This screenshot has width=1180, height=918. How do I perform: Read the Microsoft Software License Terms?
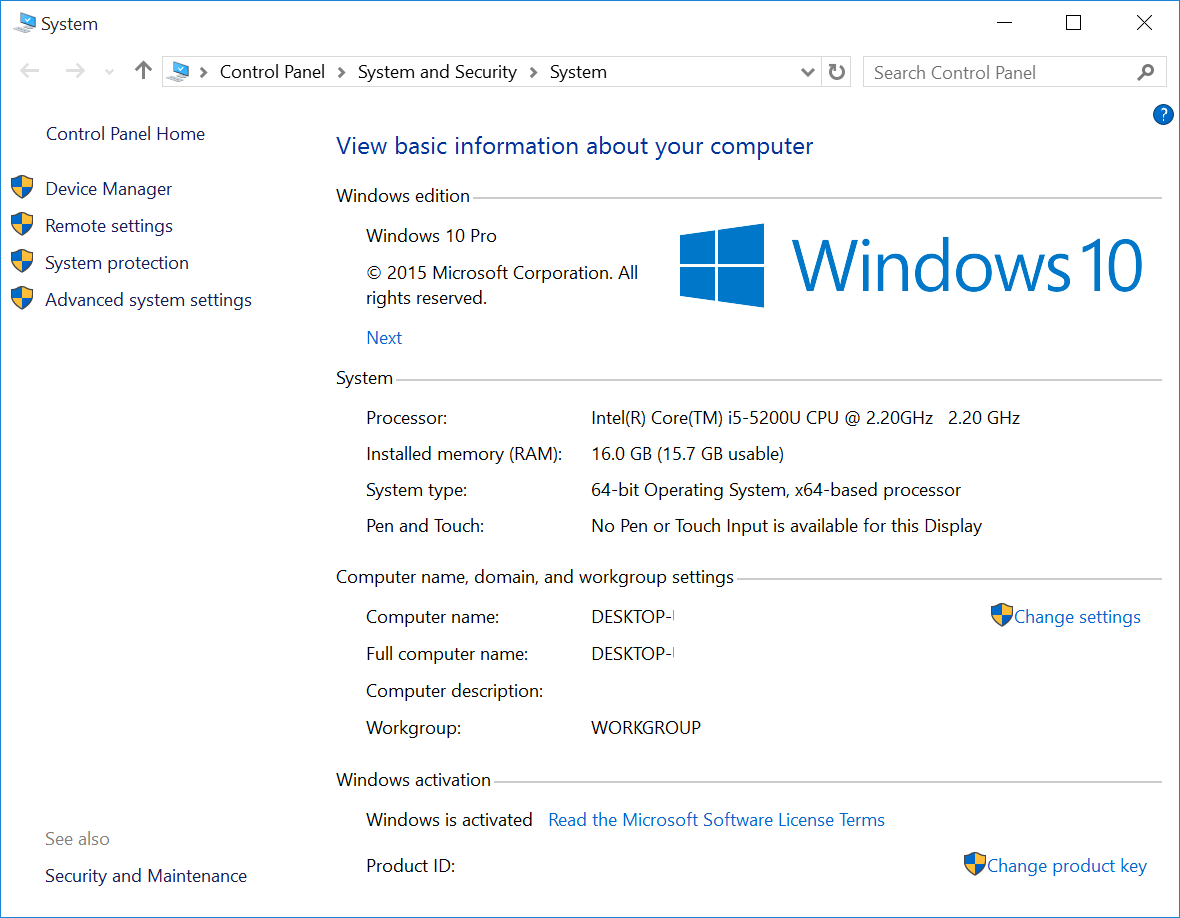click(716, 820)
